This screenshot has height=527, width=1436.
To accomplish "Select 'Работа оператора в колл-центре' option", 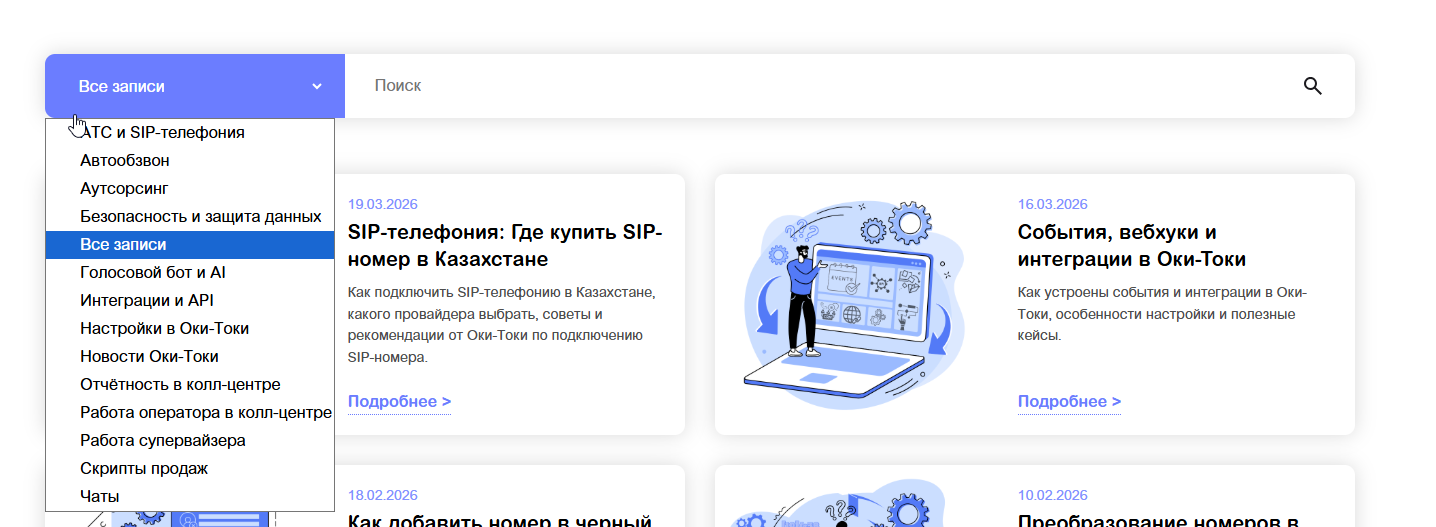I will 190,412.
